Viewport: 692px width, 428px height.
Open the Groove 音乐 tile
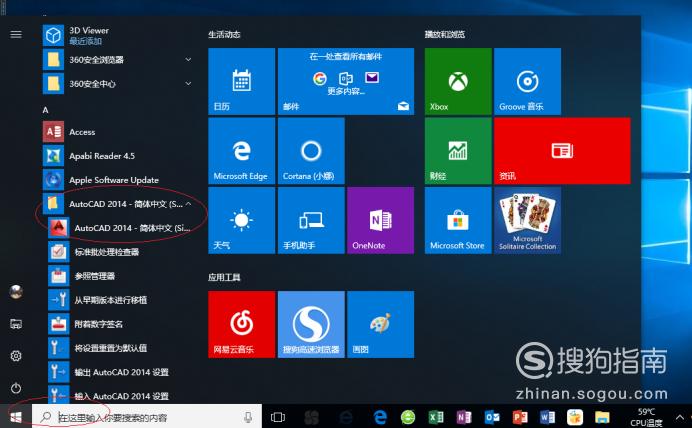point(527,81)
